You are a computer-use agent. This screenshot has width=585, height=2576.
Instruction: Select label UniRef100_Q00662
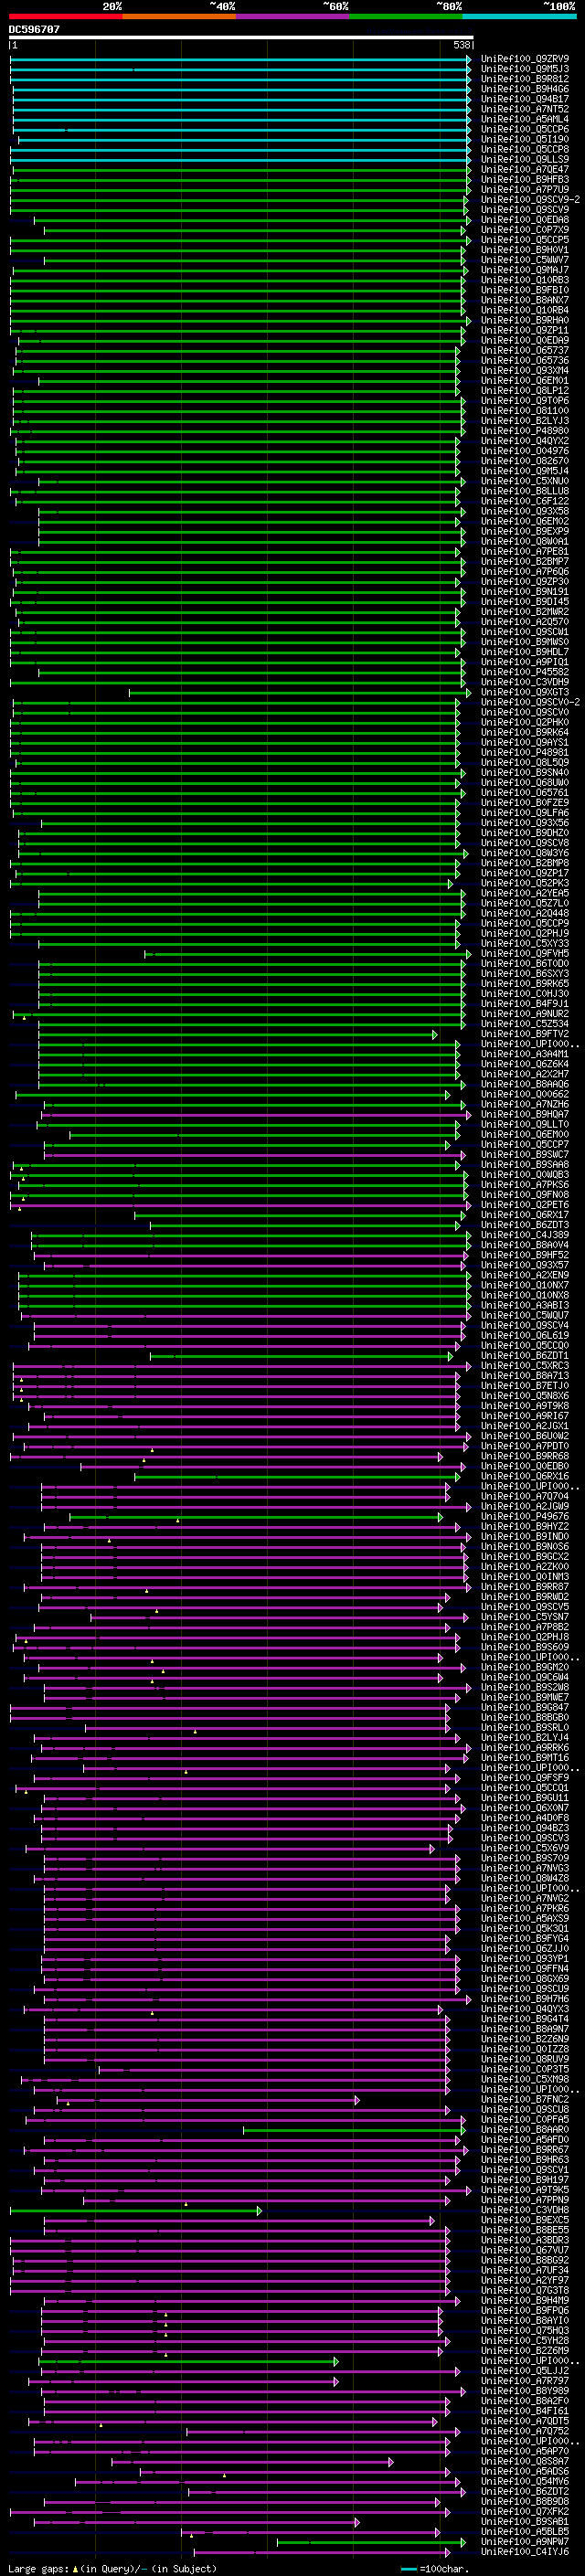coord(525,1094)
